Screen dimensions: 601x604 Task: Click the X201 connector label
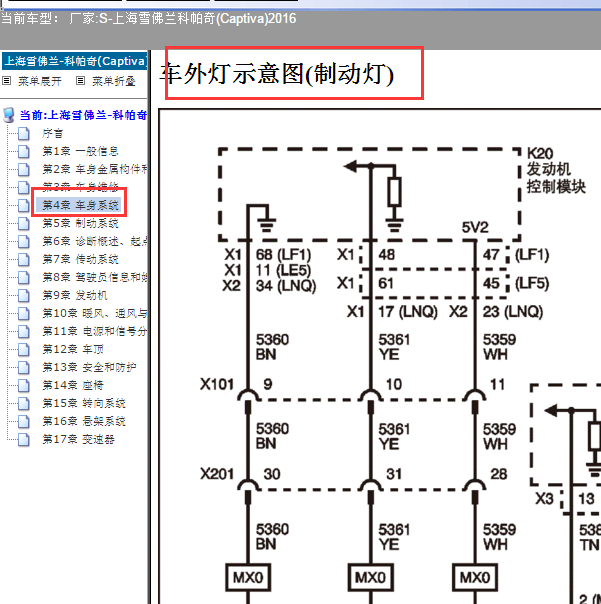pos(217,474)
